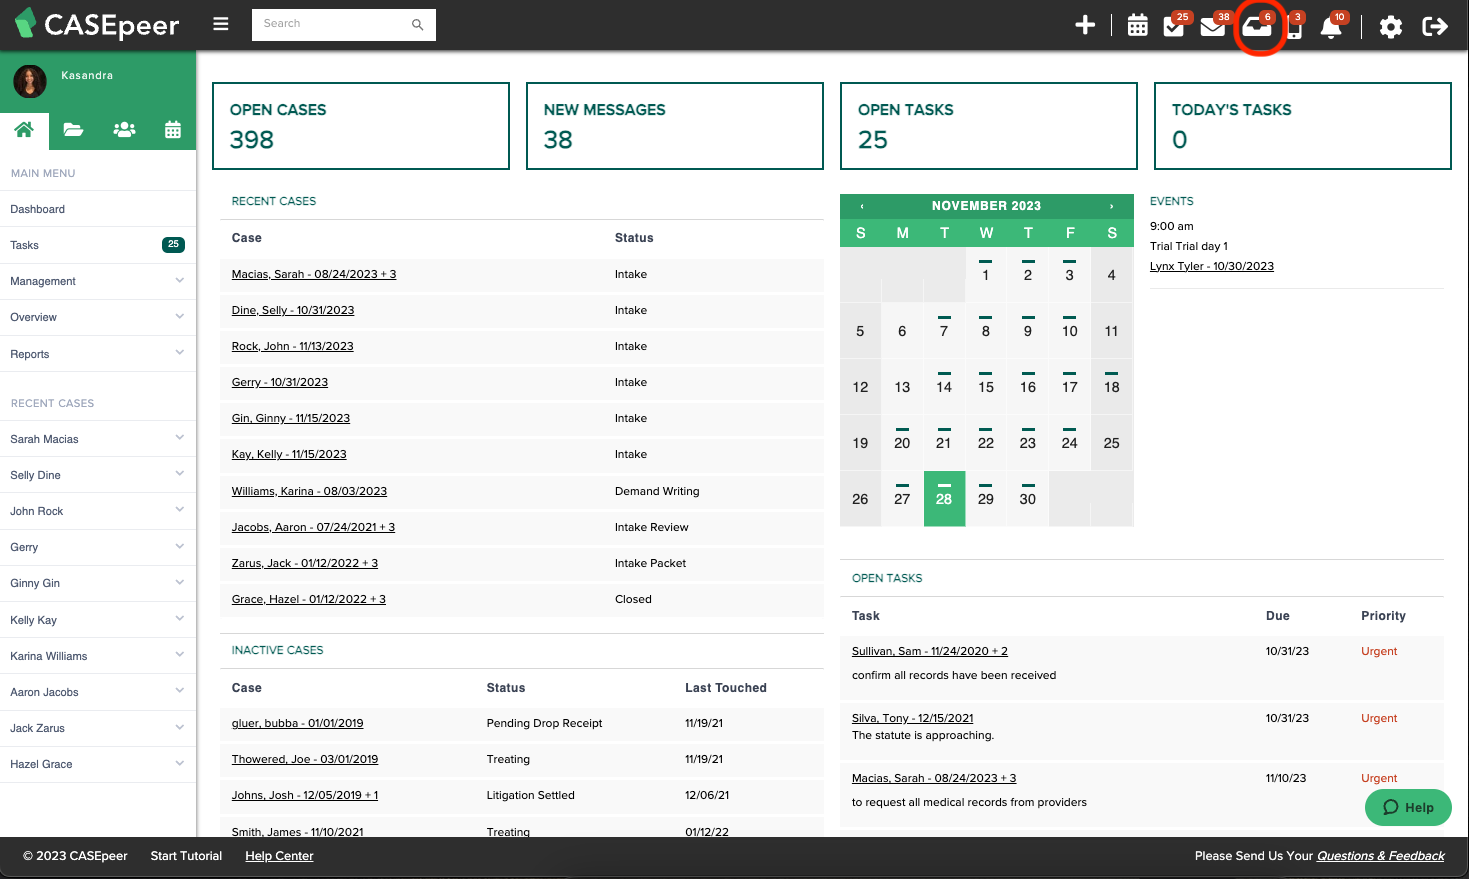The width and height of the screenshot is (1469, 879).
Task: Go to next month in calendar
Action: [x=1111, y=206]
